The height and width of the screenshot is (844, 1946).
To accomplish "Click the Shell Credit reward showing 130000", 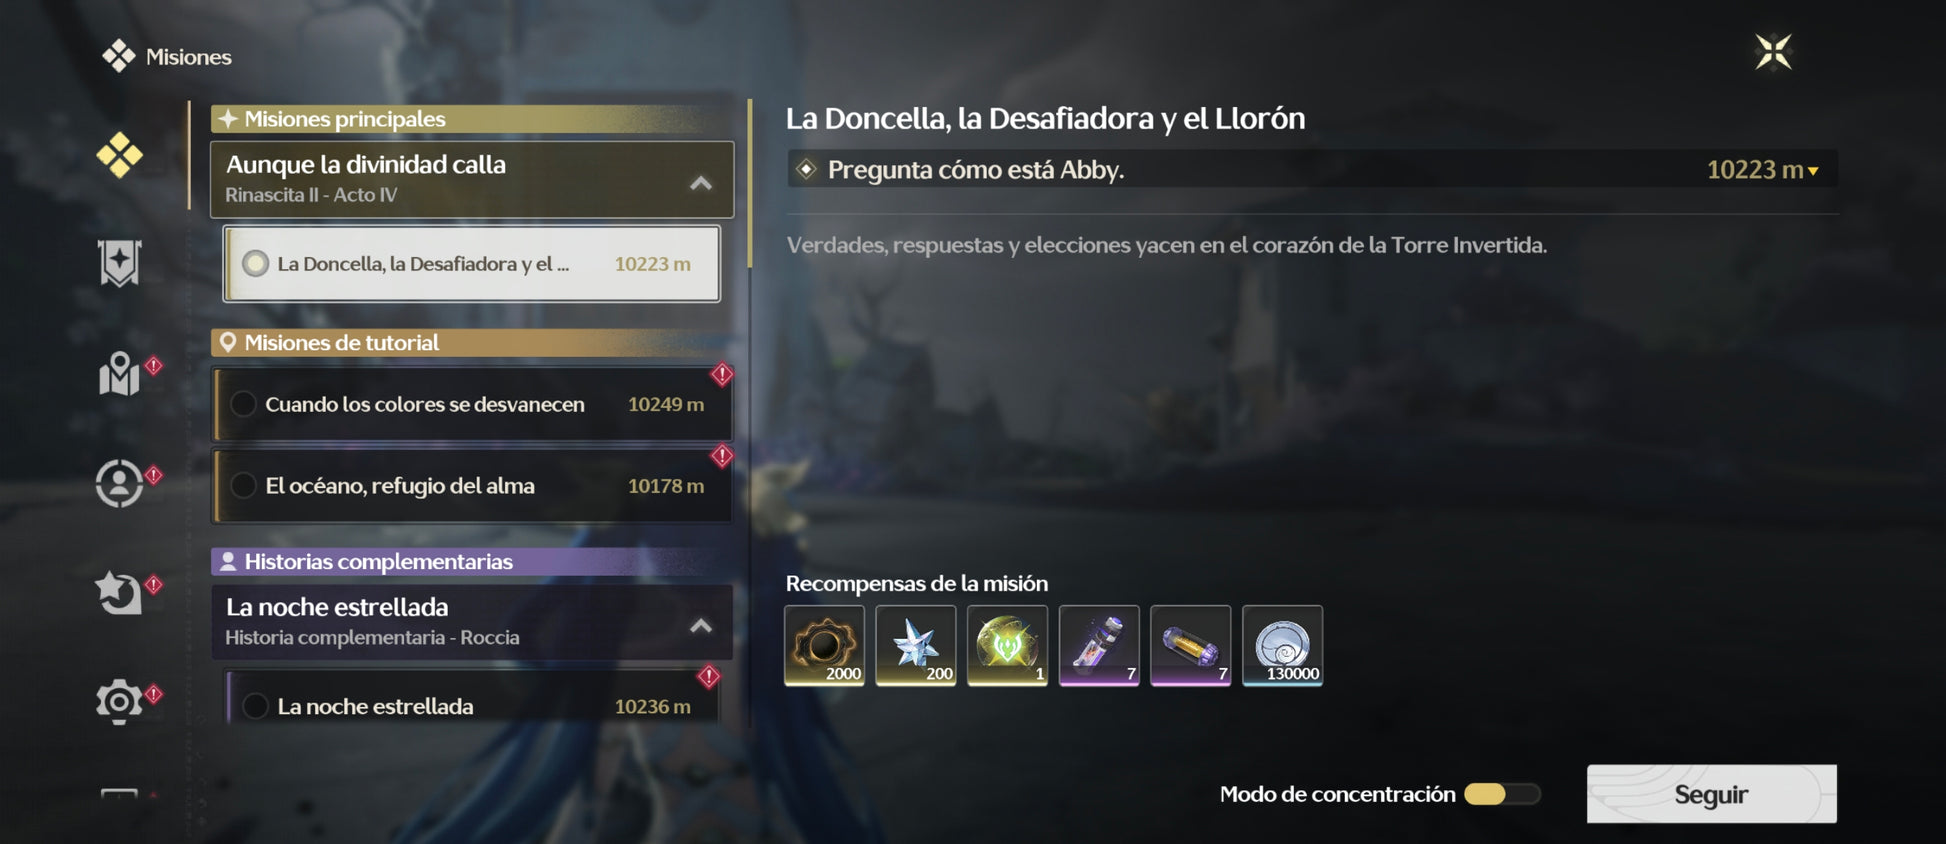I will 1282,645.
